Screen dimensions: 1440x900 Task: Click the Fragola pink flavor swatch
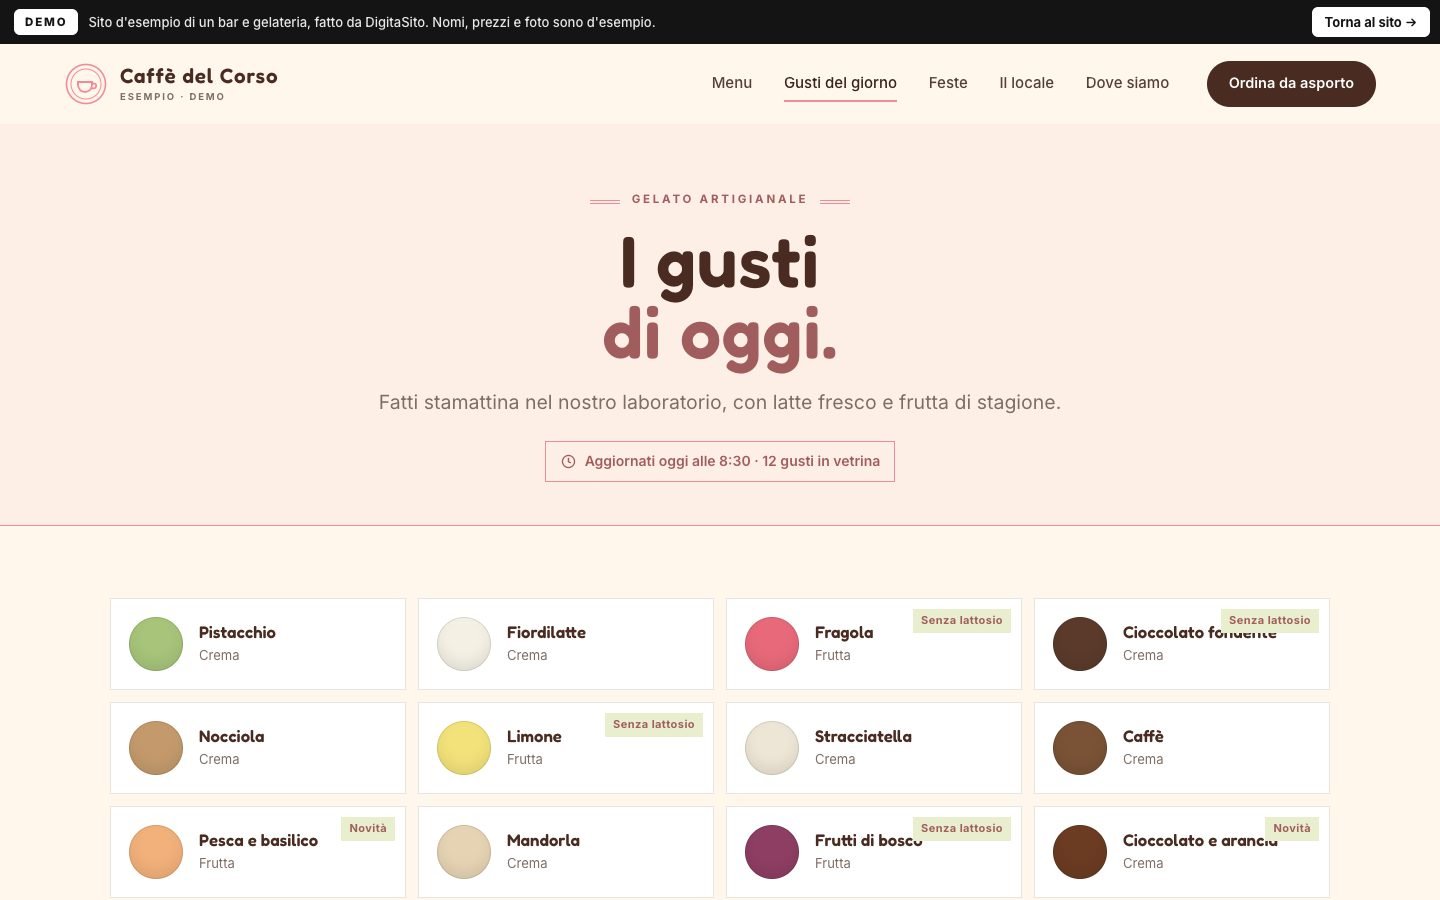(x=772, y=644)
